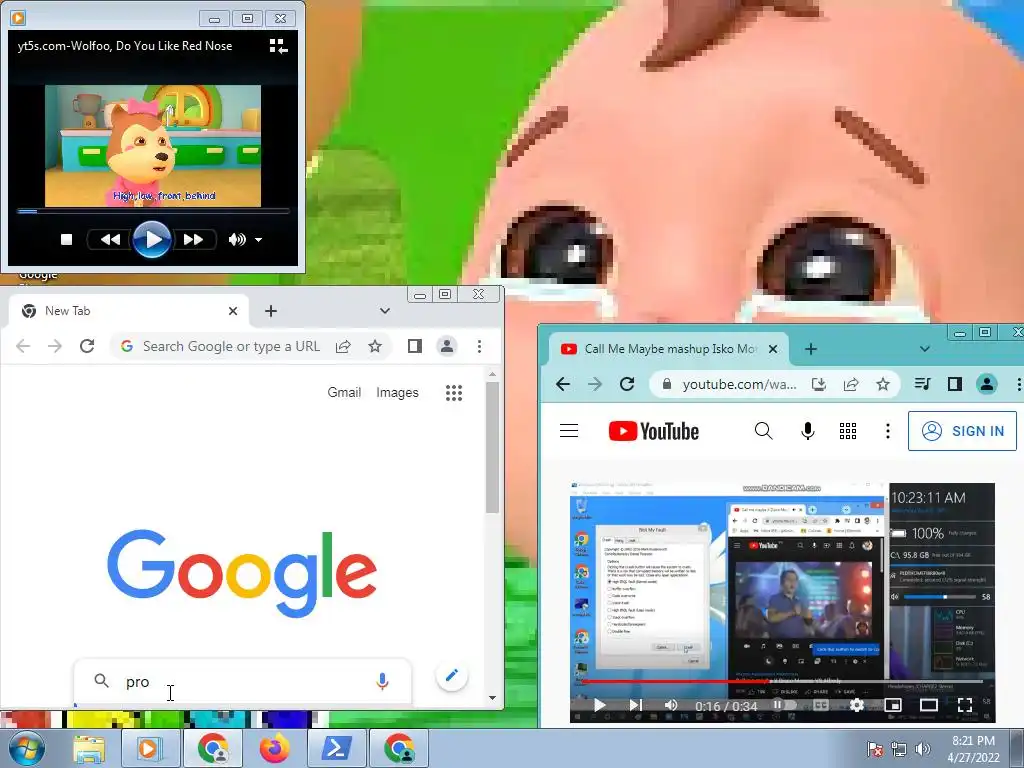
Task: Click the Google logo
Action: click(x=242, y=573)
